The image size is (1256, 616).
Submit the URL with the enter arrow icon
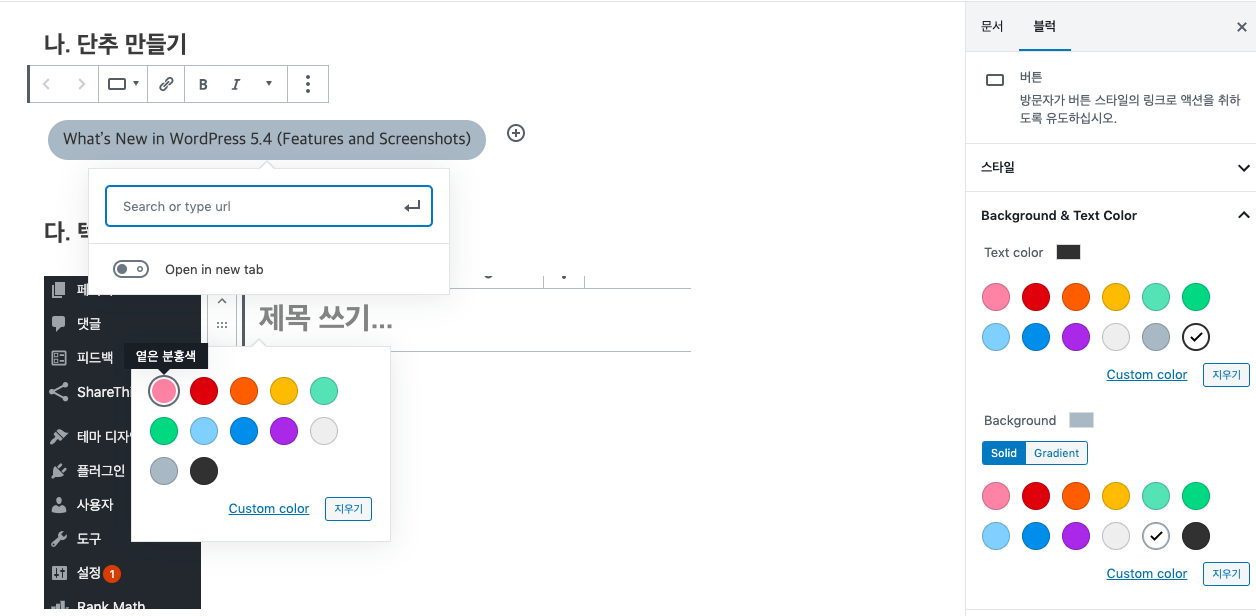412,207
